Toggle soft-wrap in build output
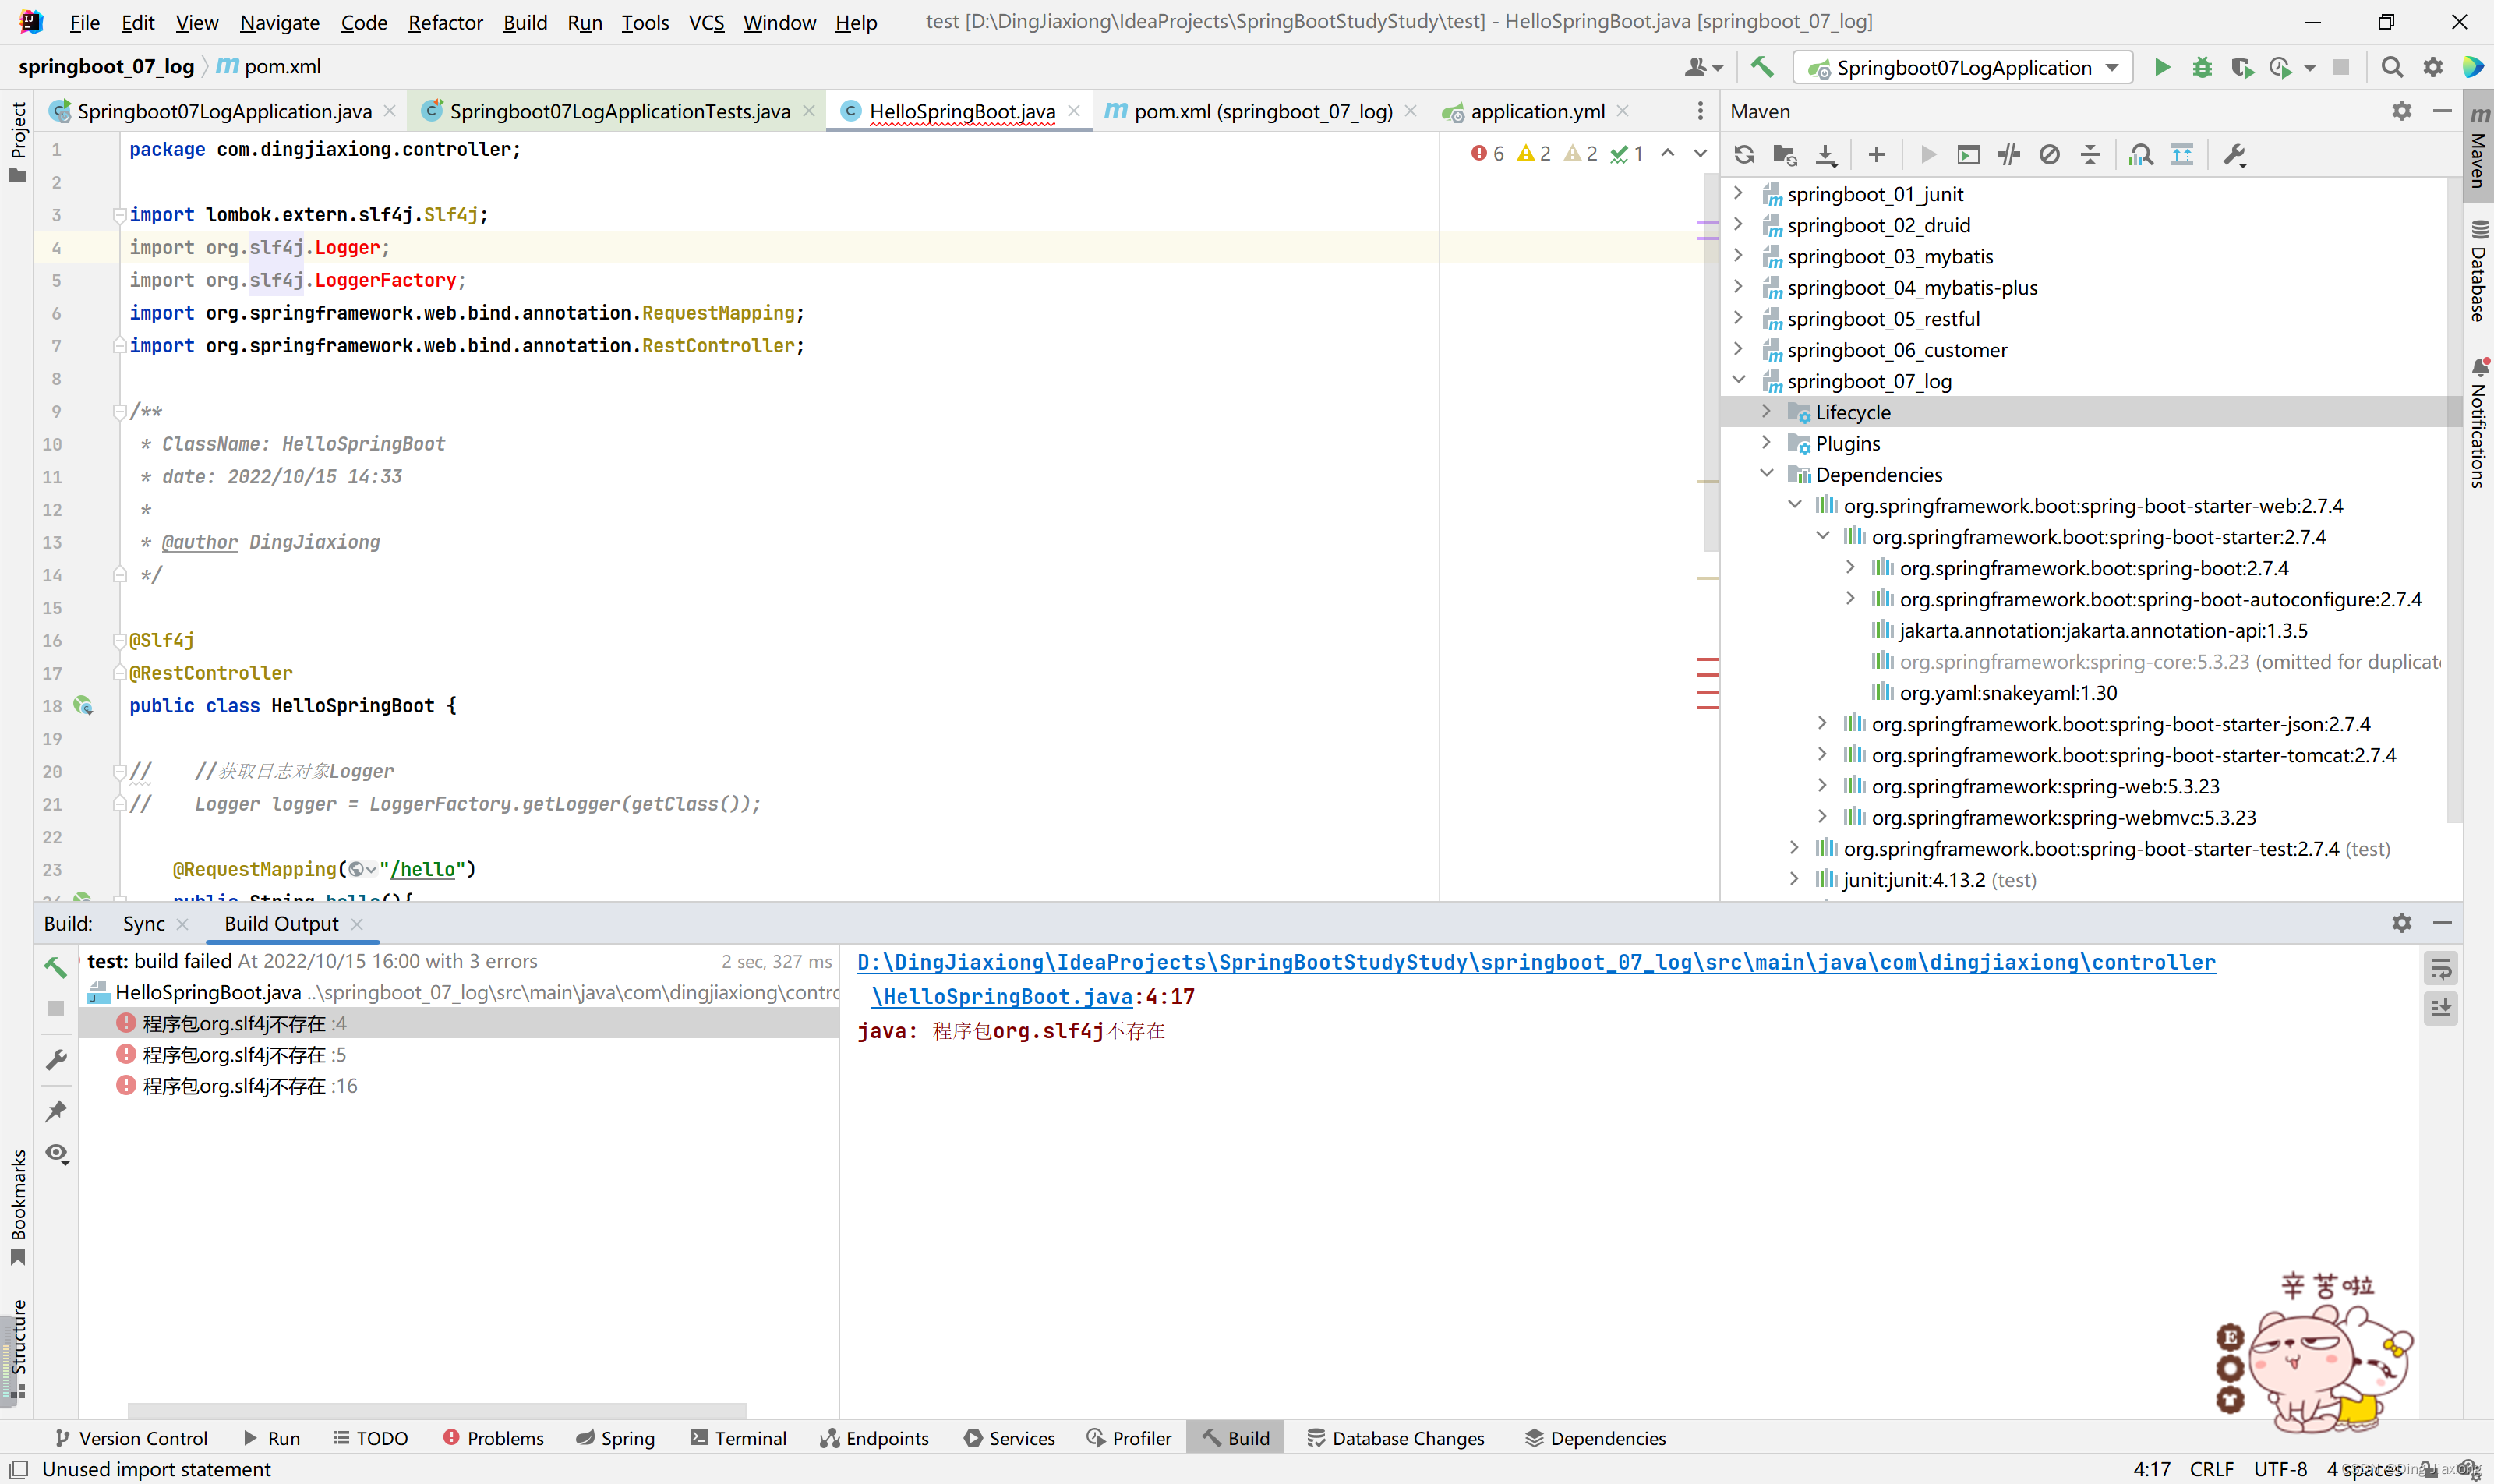This screenshot has width=2494, height=1484. tap(2440, 968)
